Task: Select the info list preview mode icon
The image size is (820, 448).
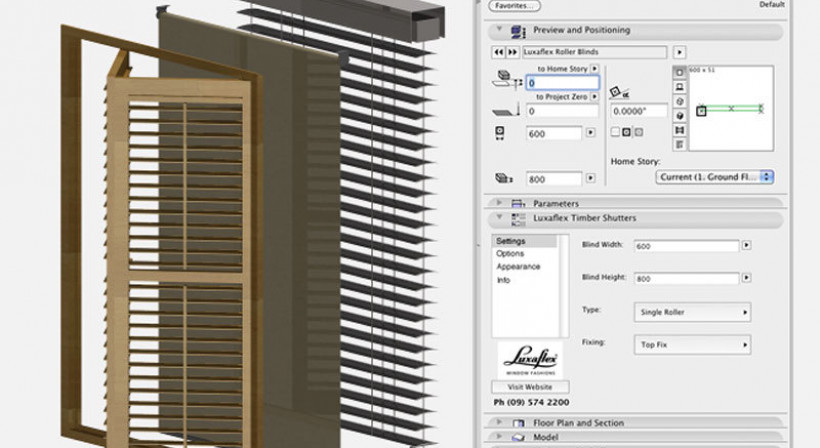Action: pos(680,144)
